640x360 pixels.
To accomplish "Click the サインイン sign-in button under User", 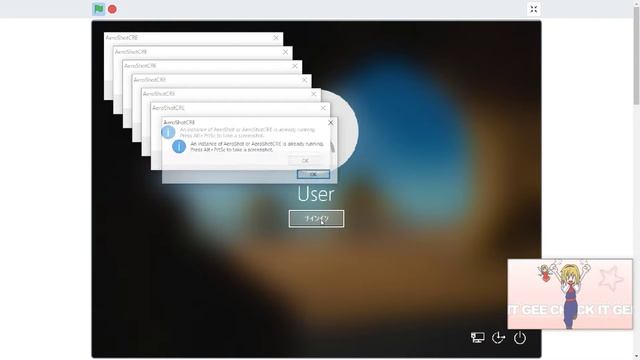I will [x=316, y=219].
